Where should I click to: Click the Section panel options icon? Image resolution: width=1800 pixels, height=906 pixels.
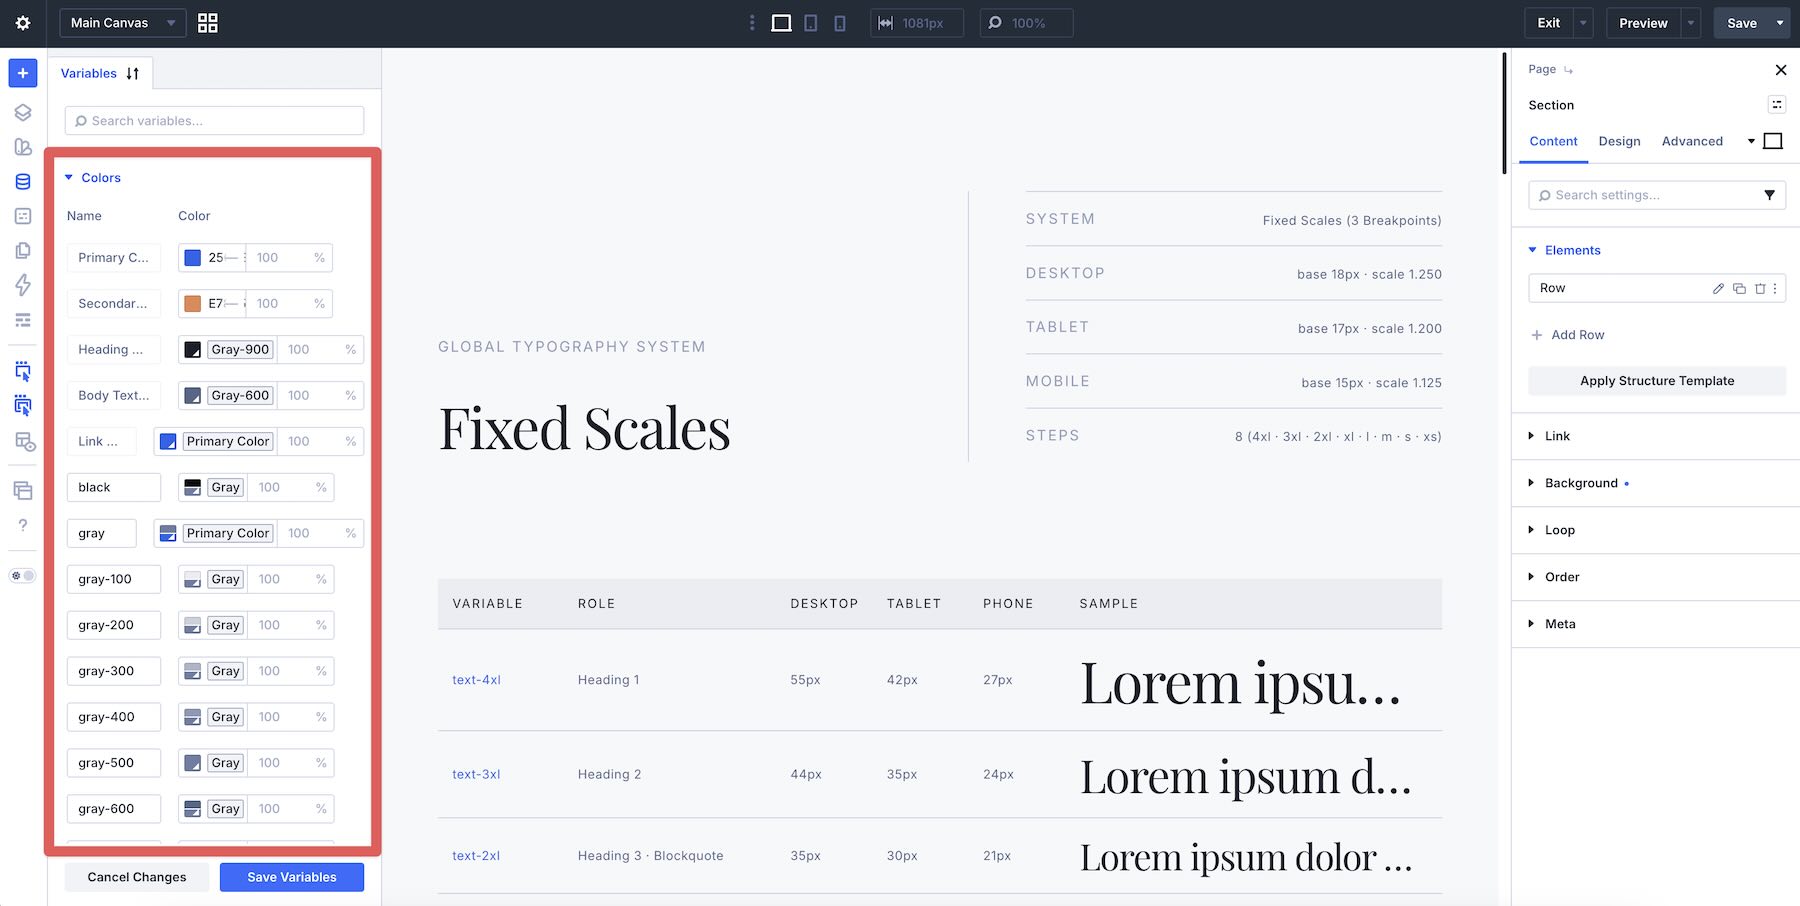pyautogui.click(x=1777, y=105)
